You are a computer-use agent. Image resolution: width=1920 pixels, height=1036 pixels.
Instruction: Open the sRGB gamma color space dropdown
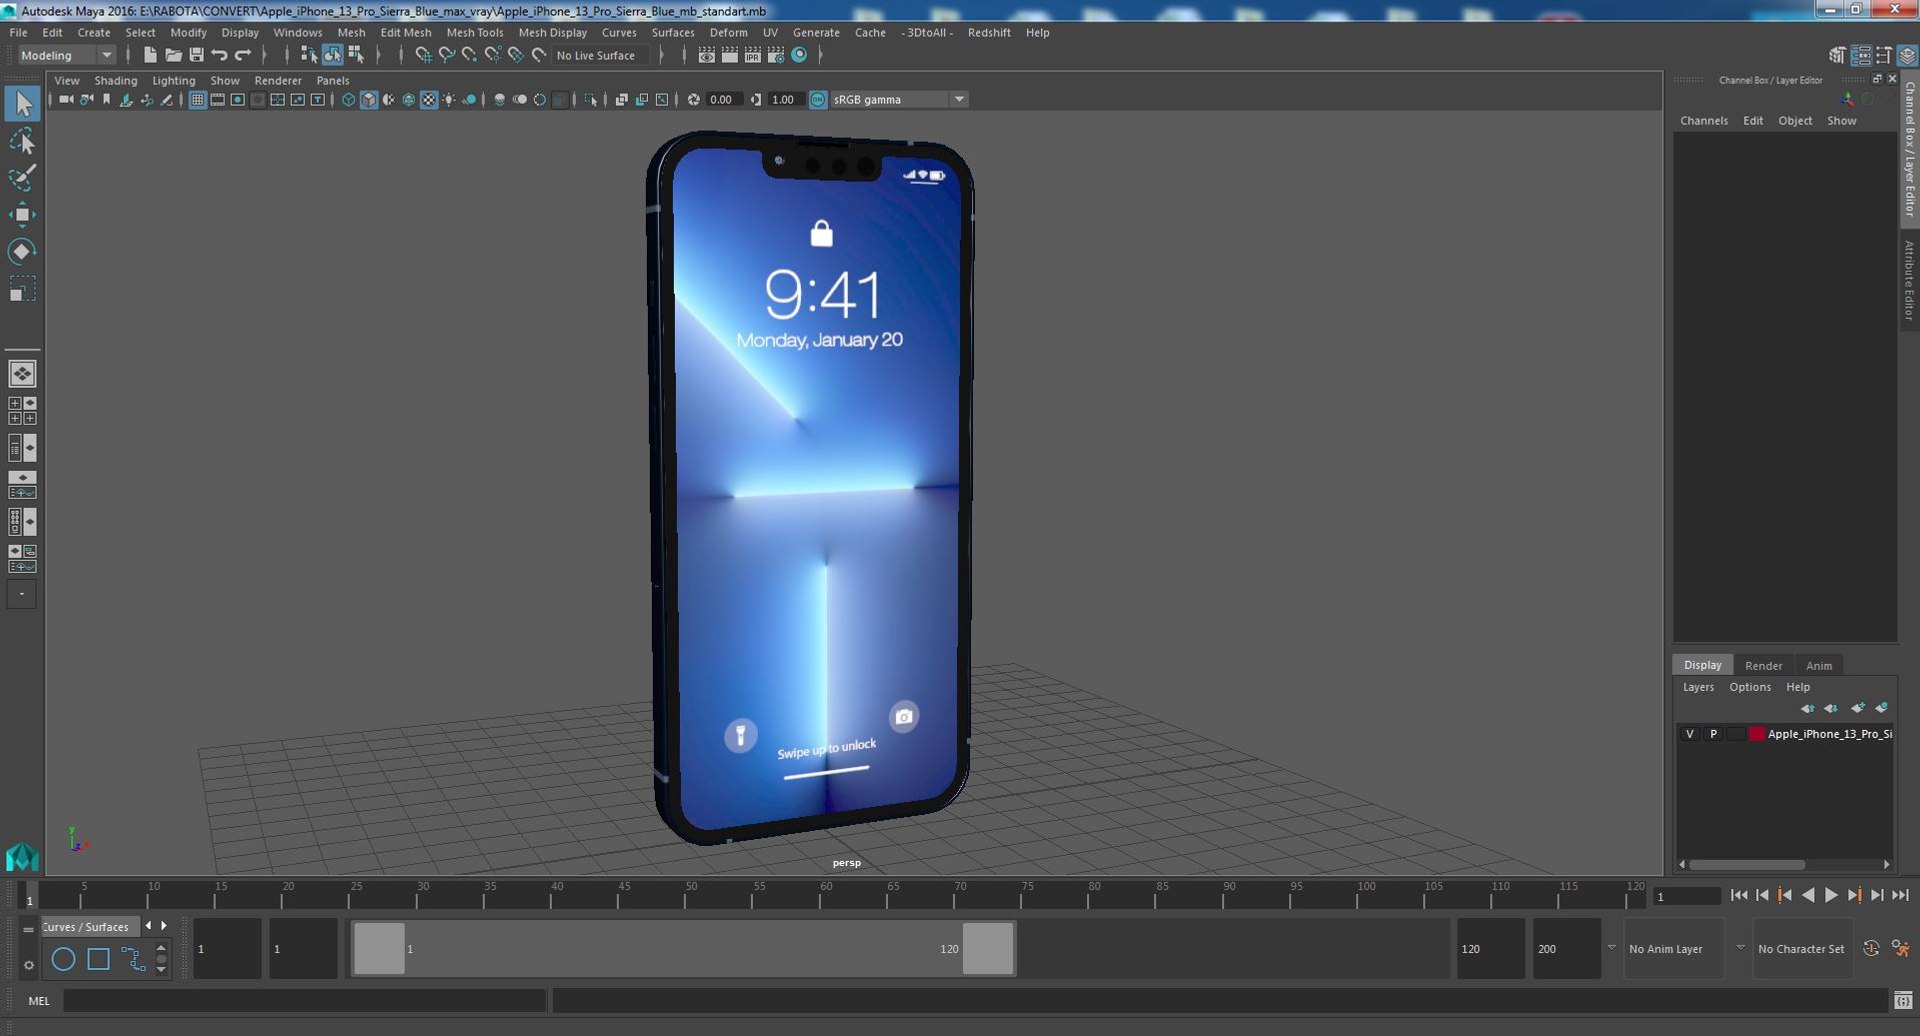pyautogui.click(x=898, y=100)
